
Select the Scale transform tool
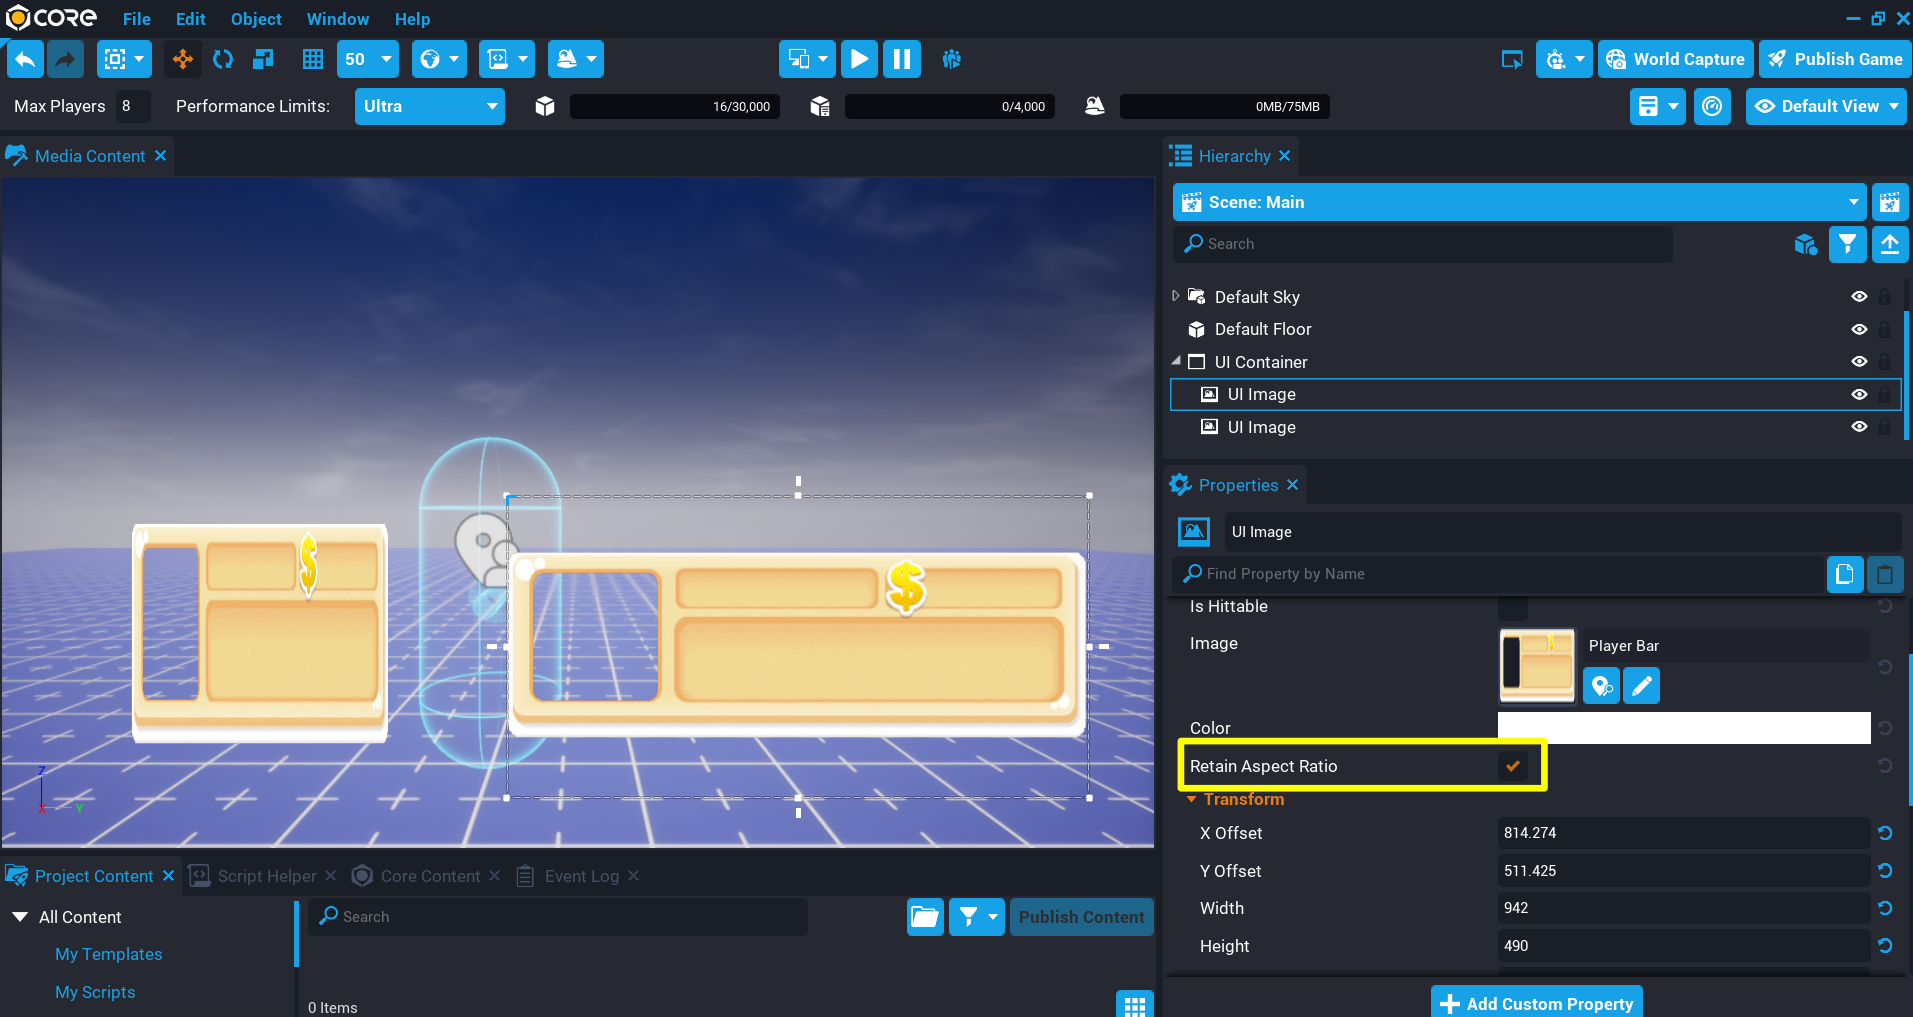pos(263,59)
